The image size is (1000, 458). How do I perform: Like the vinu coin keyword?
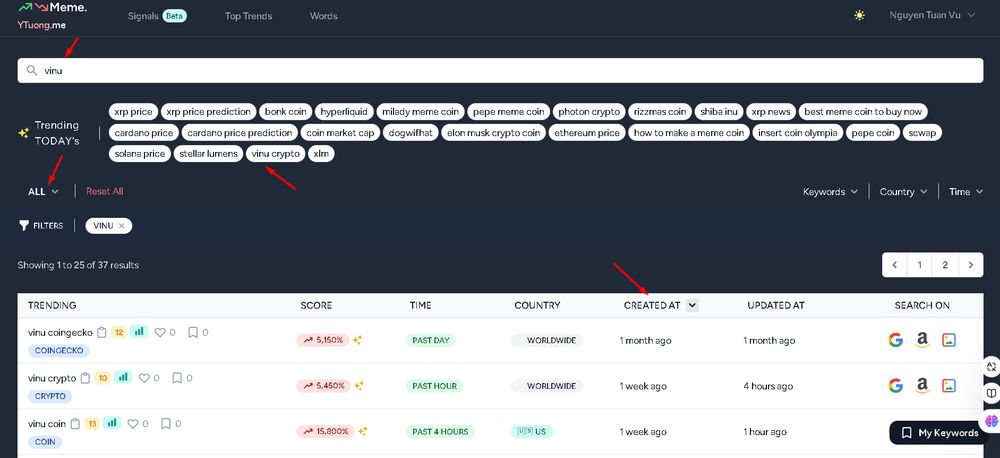tap(133, 424)
